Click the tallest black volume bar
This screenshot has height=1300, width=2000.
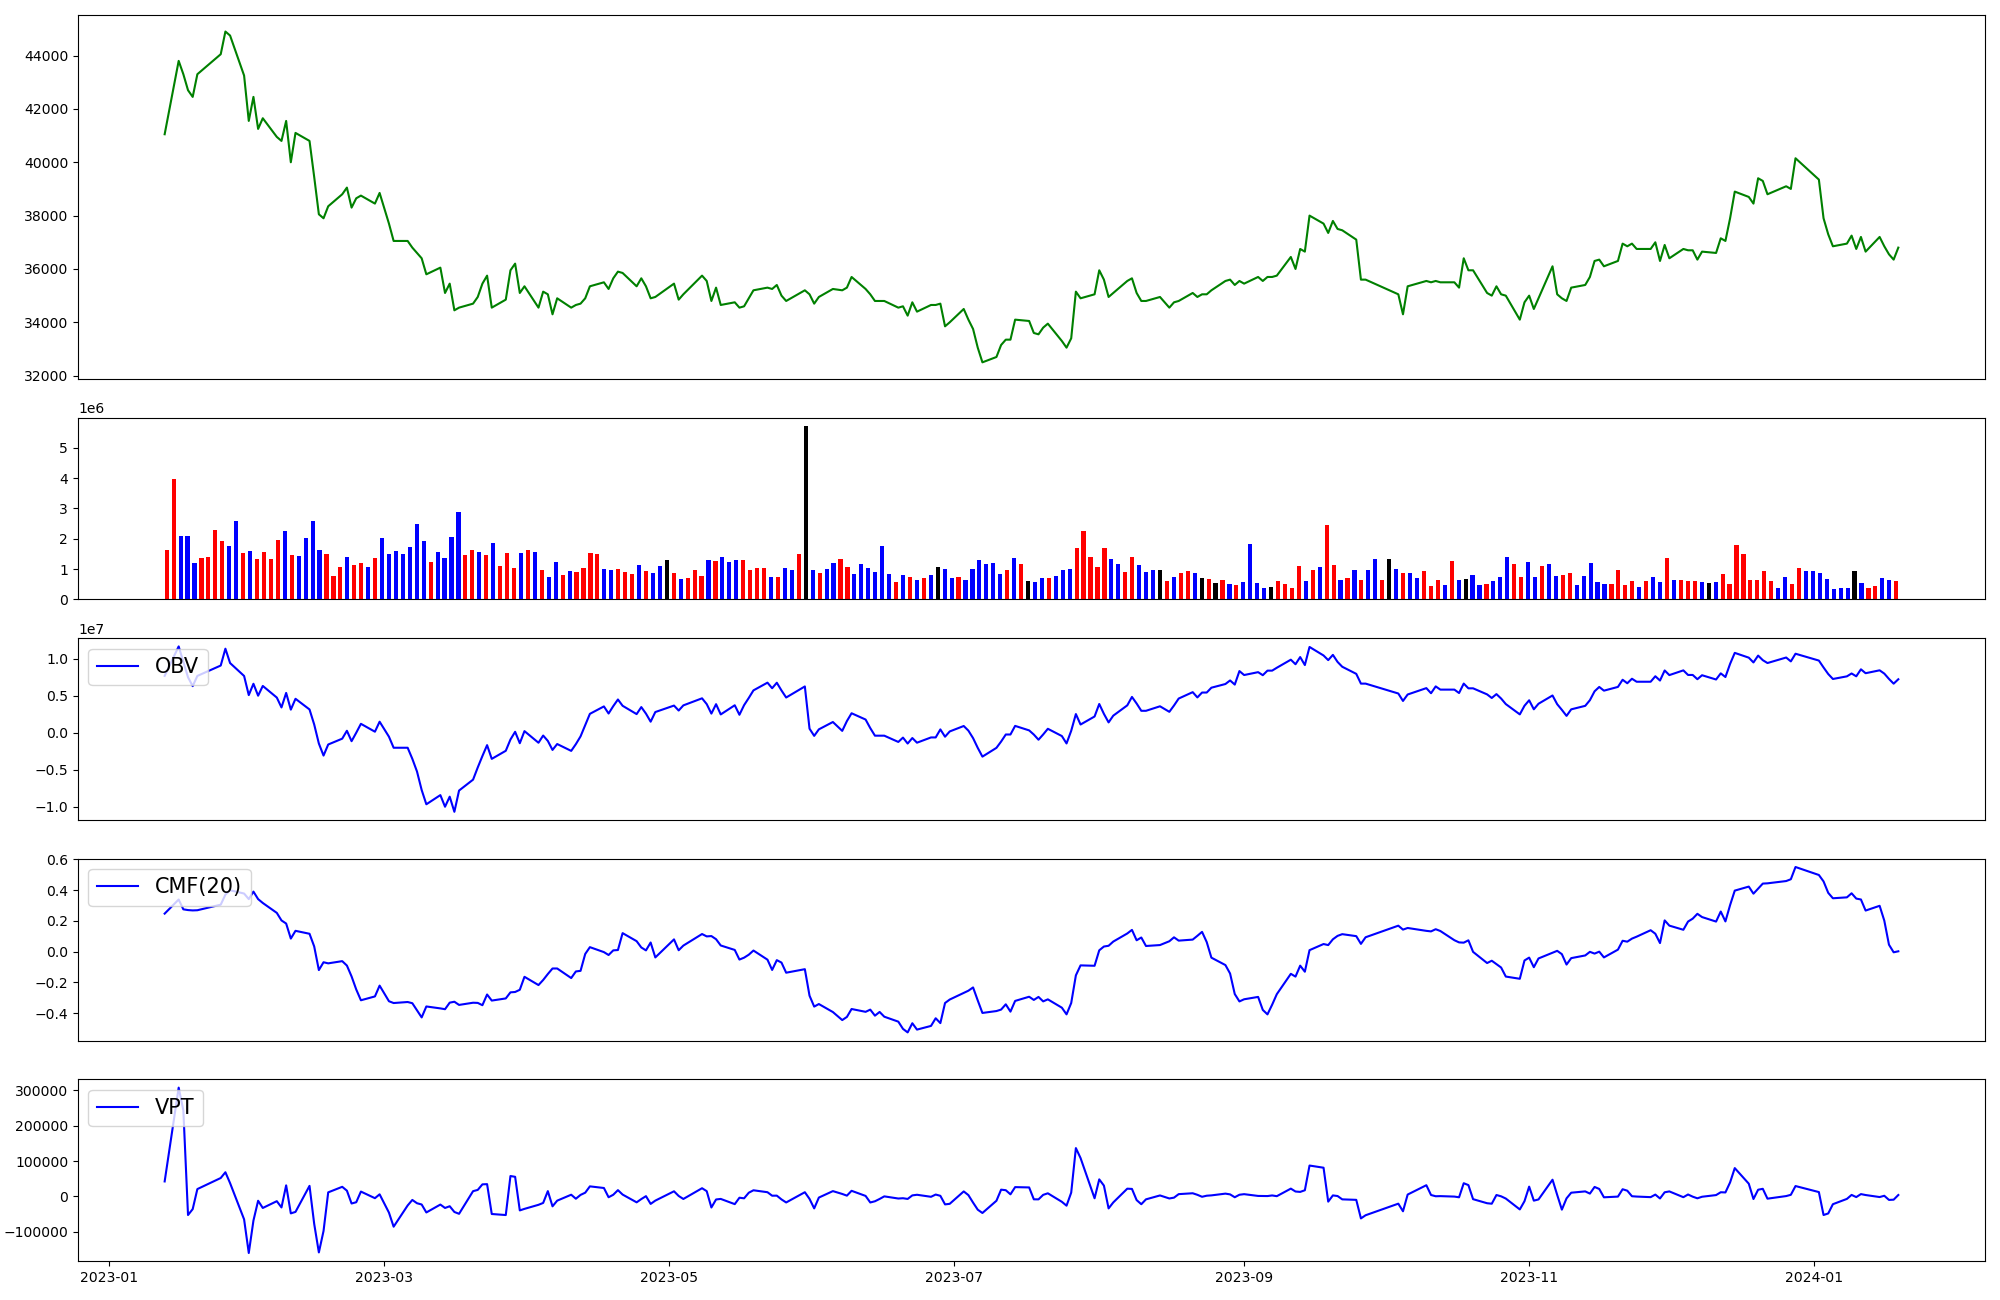806,513
